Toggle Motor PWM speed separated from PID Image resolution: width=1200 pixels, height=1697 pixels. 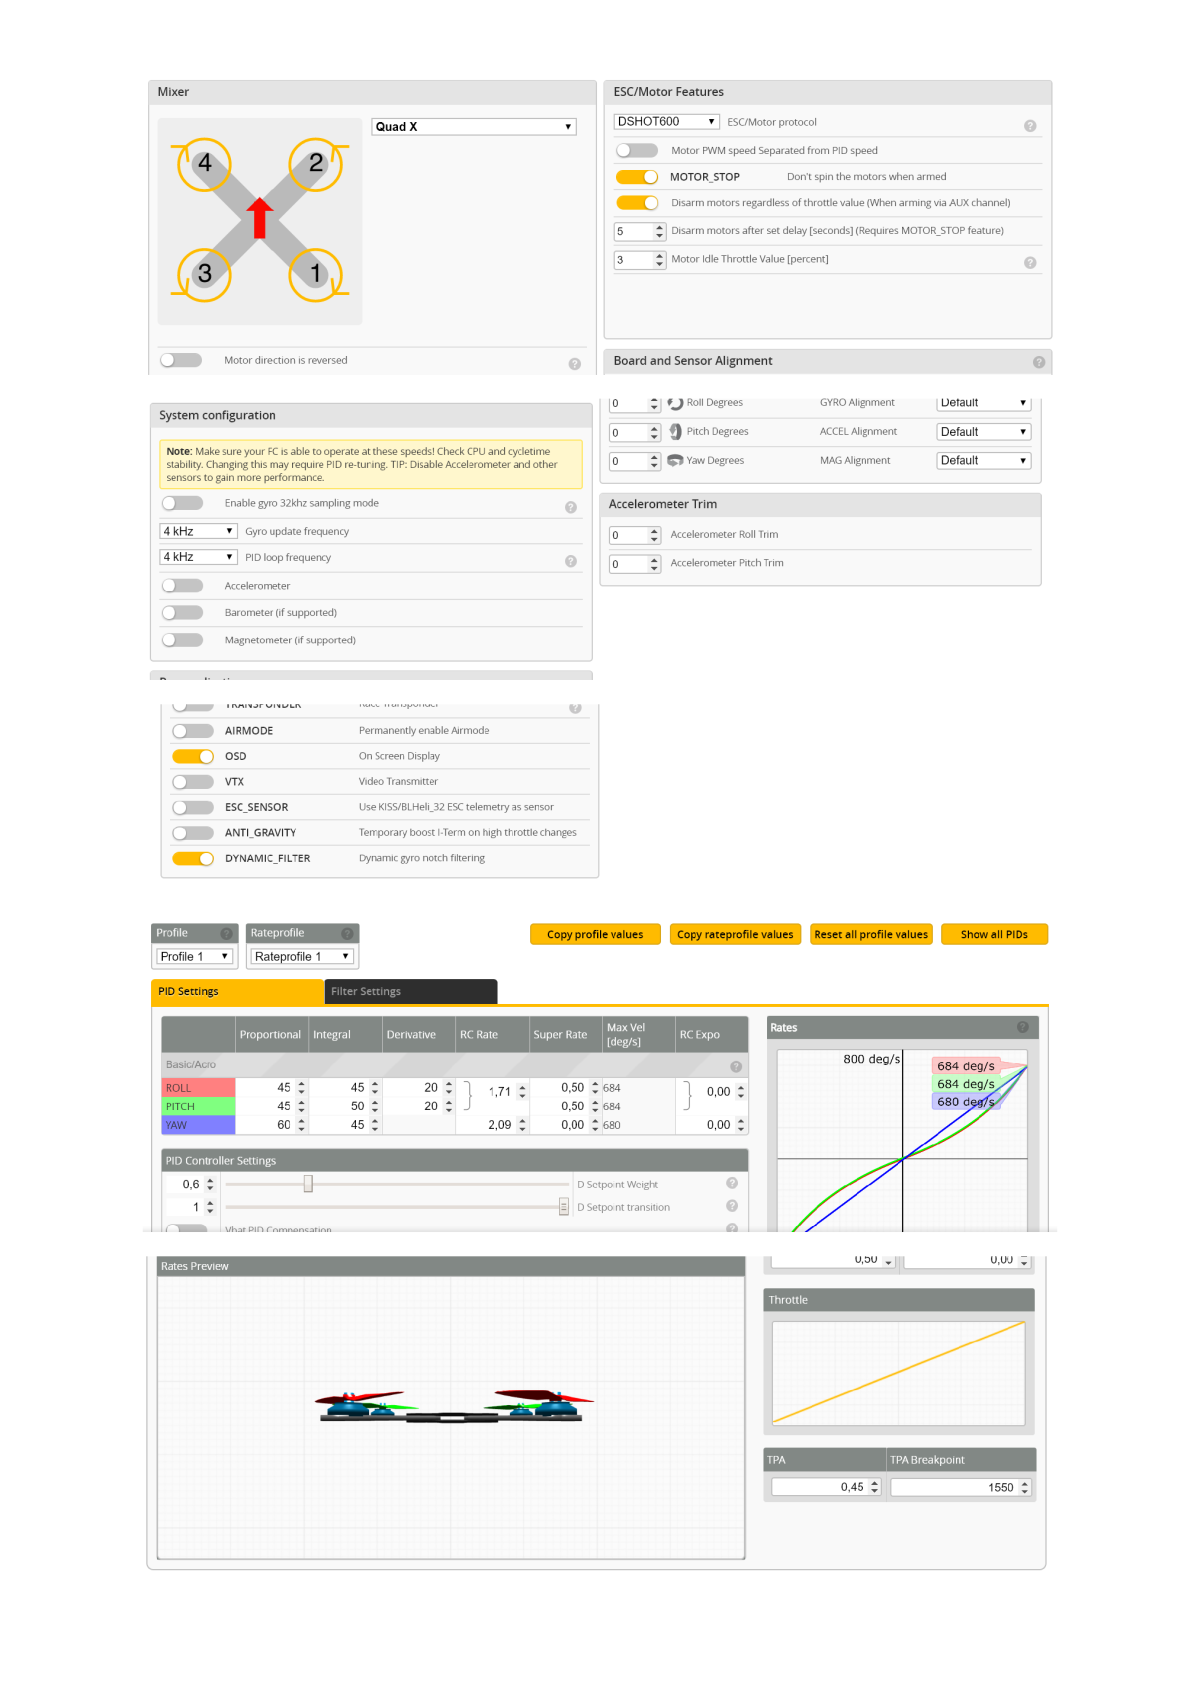(637, 151)
